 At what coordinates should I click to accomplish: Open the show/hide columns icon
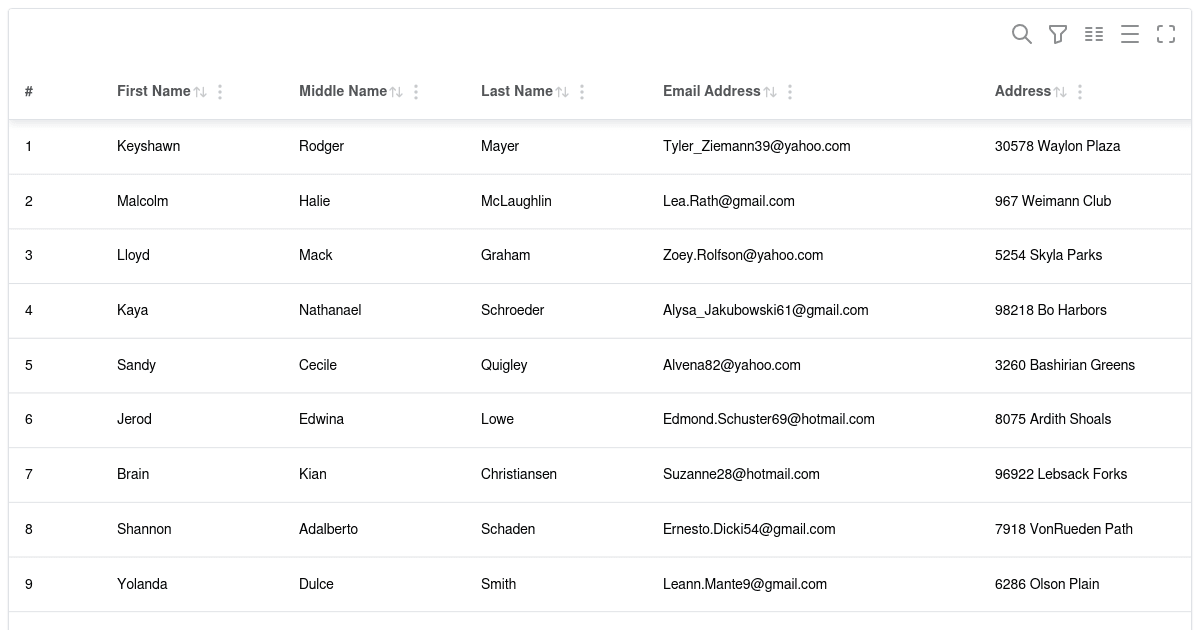pyautogui.click(x=1094, y=34)
